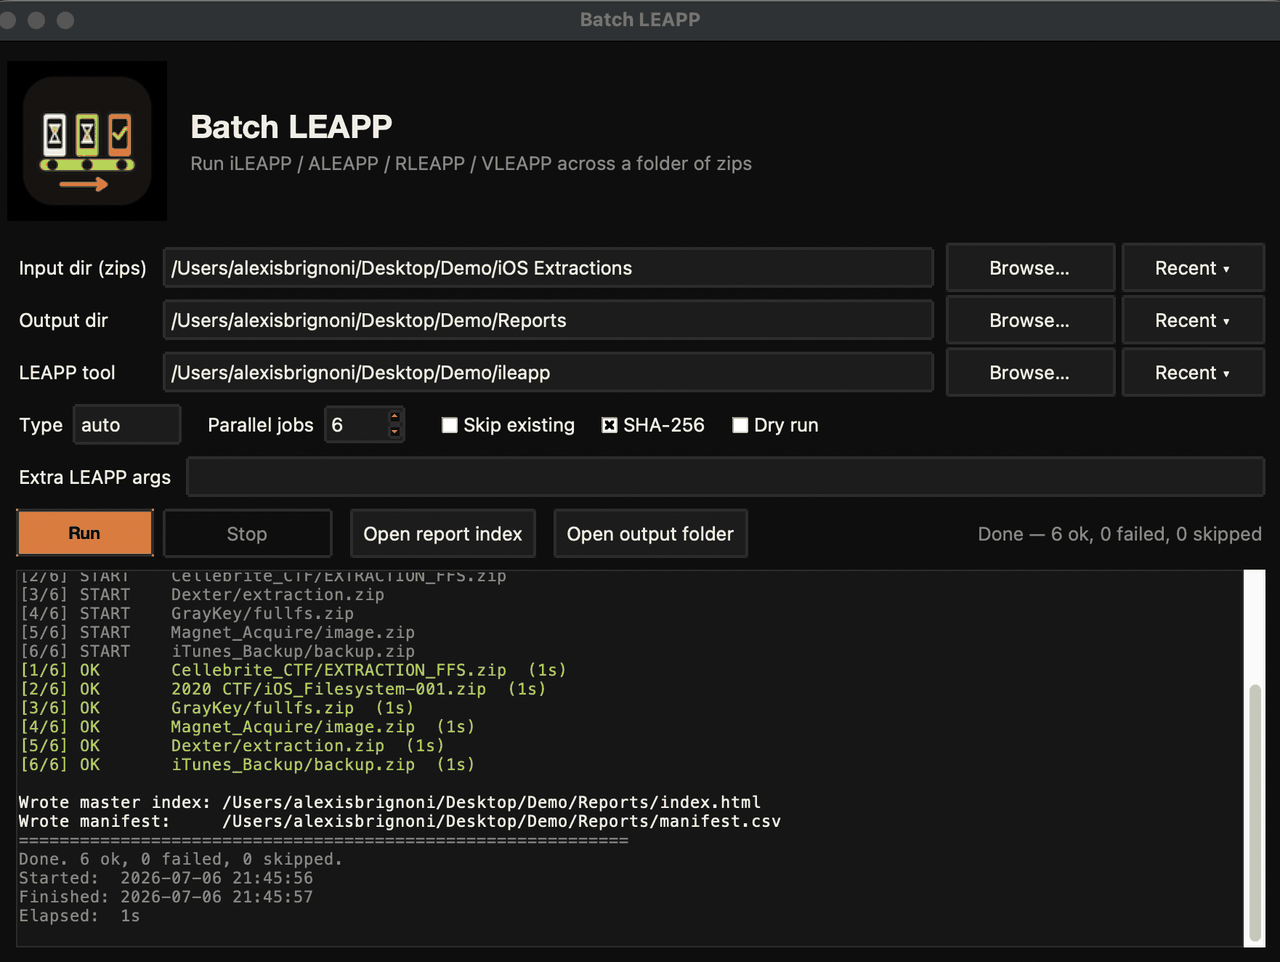
Task: Select log line '[2/6] OK 2020 CTF/iOS_Filesystem-001.zip'
Action: [x=283, y=689]
